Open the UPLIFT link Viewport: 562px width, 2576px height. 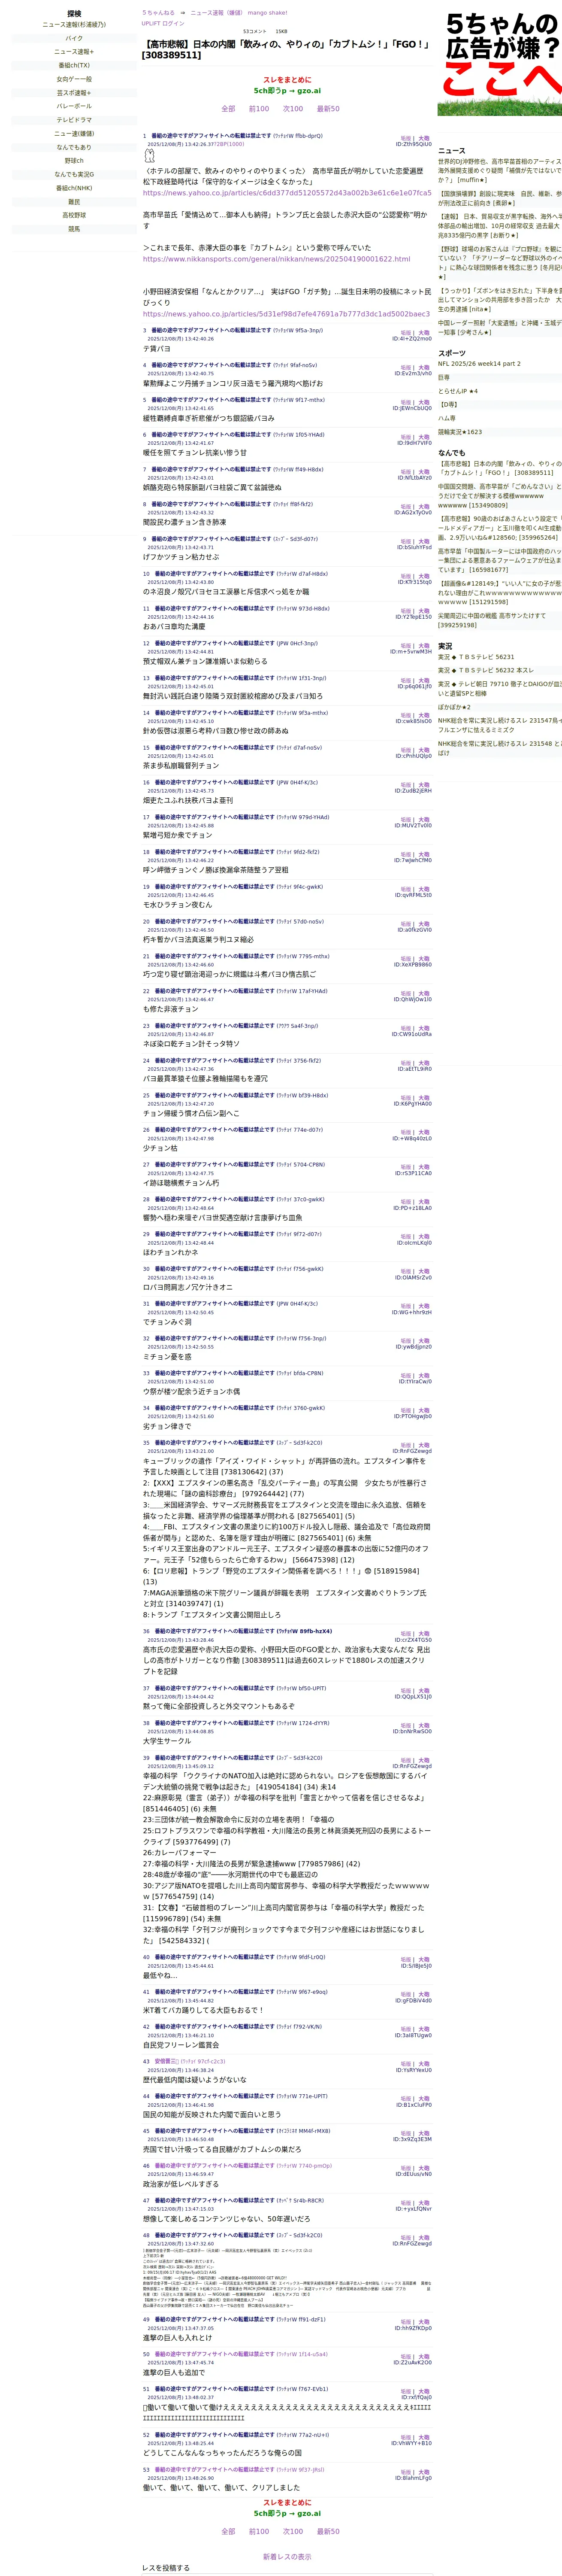(x=150, y=23)
